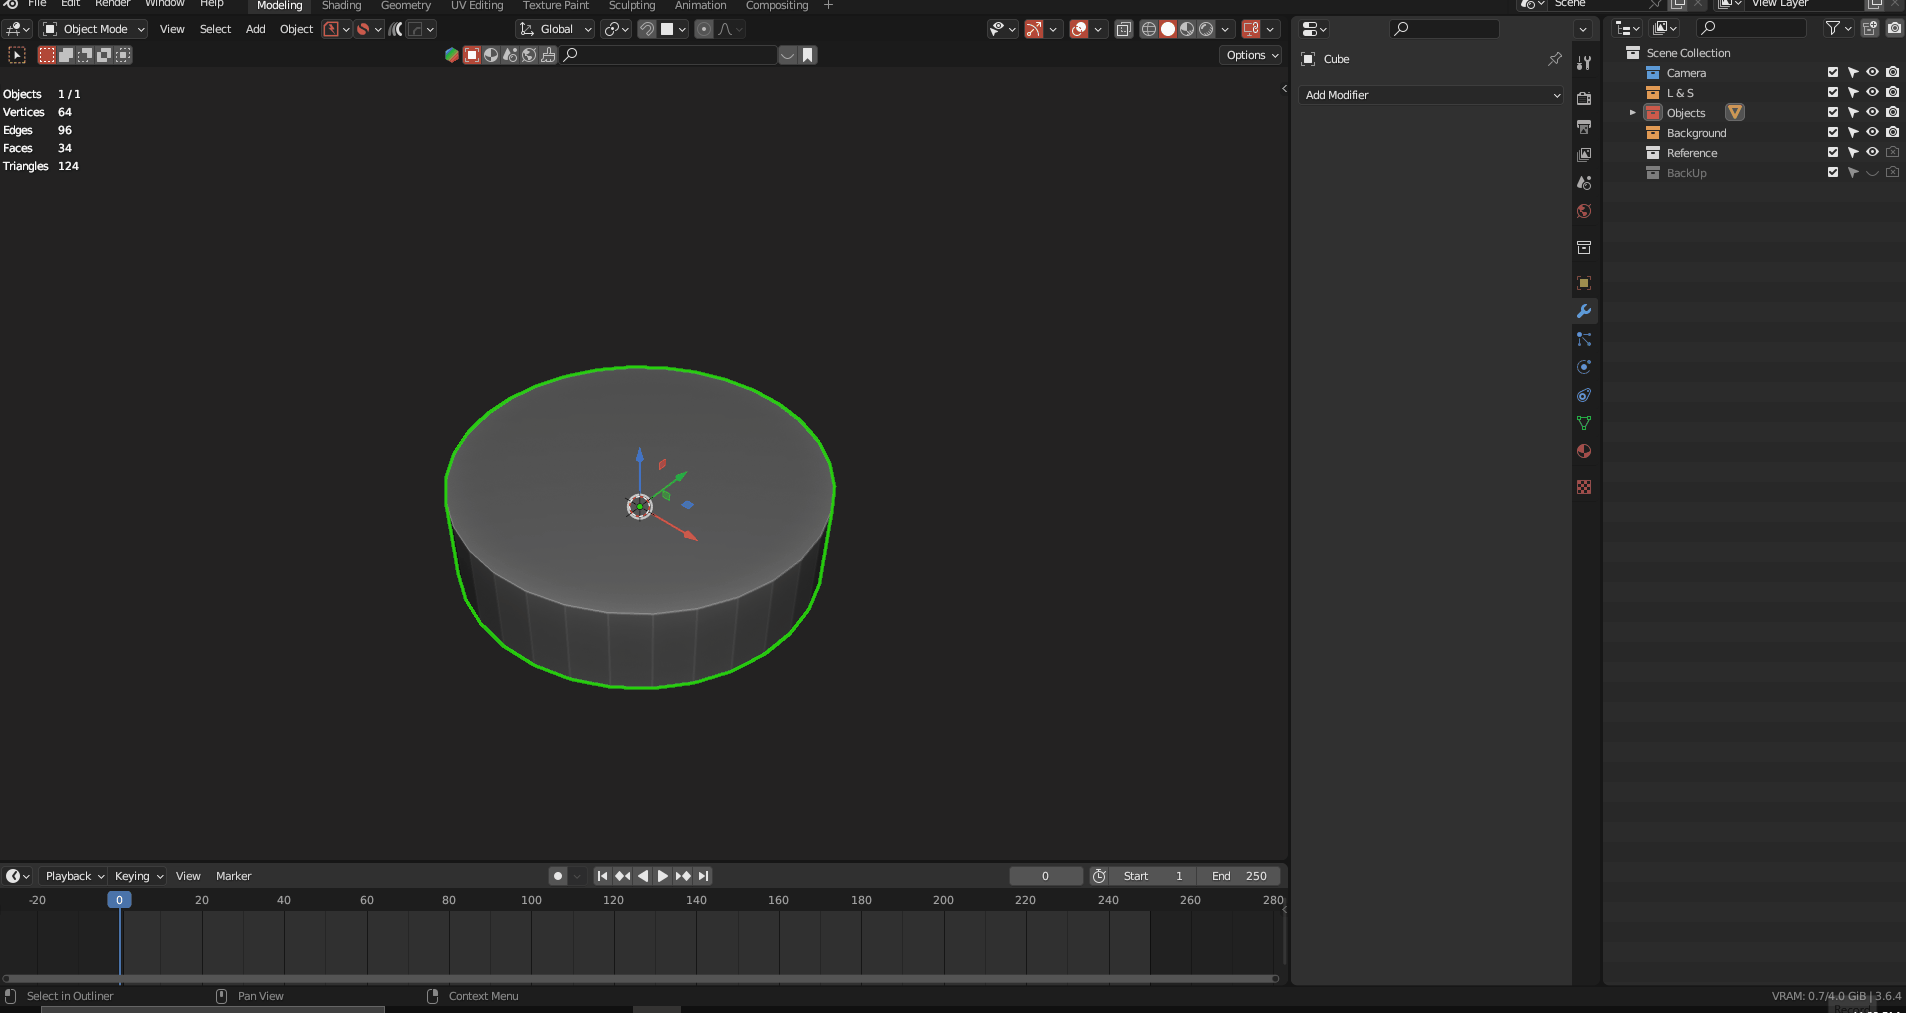The image size is (1906, 1013).
Task: Open the Output properties tab
Action: pos(1584,127)
